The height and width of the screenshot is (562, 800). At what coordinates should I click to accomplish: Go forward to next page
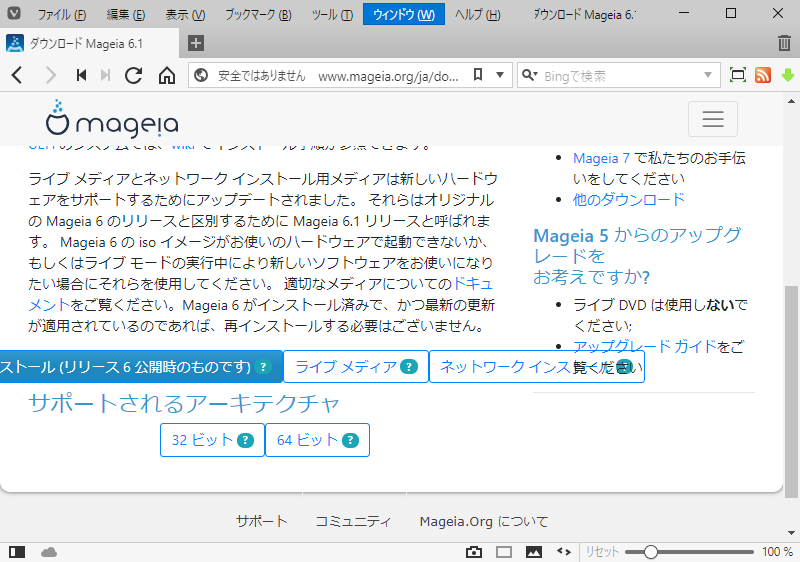(50, 75)
